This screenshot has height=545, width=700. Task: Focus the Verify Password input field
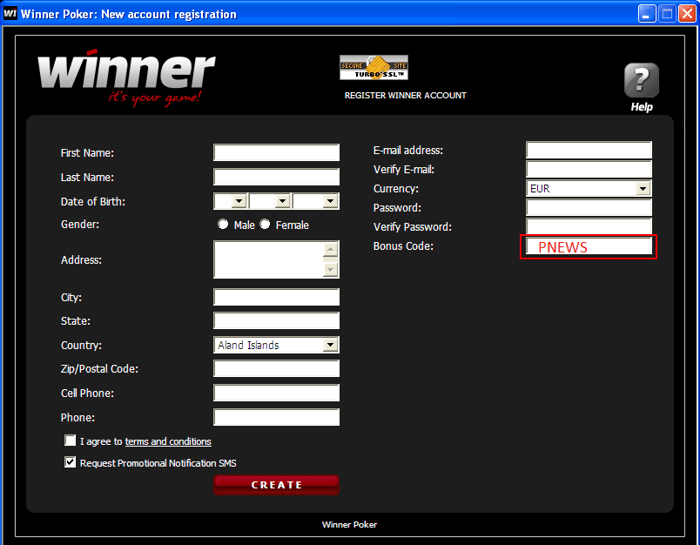pos(589,226)
